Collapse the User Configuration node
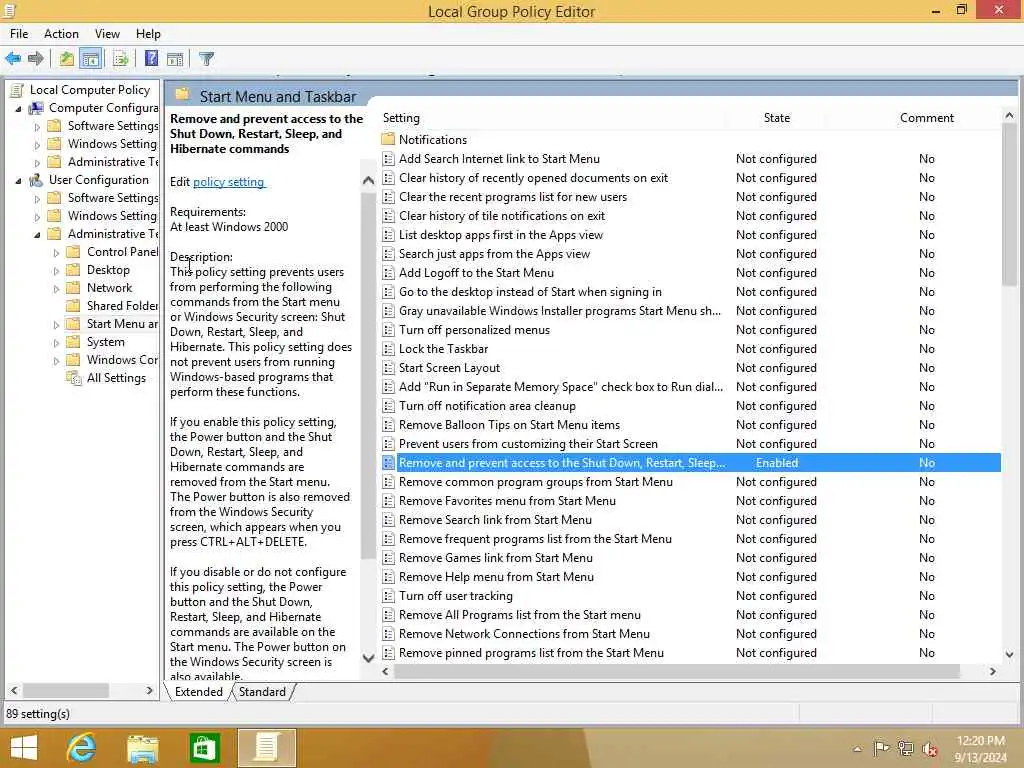This screenshot has width=1024, height=768. pos(18,180)
